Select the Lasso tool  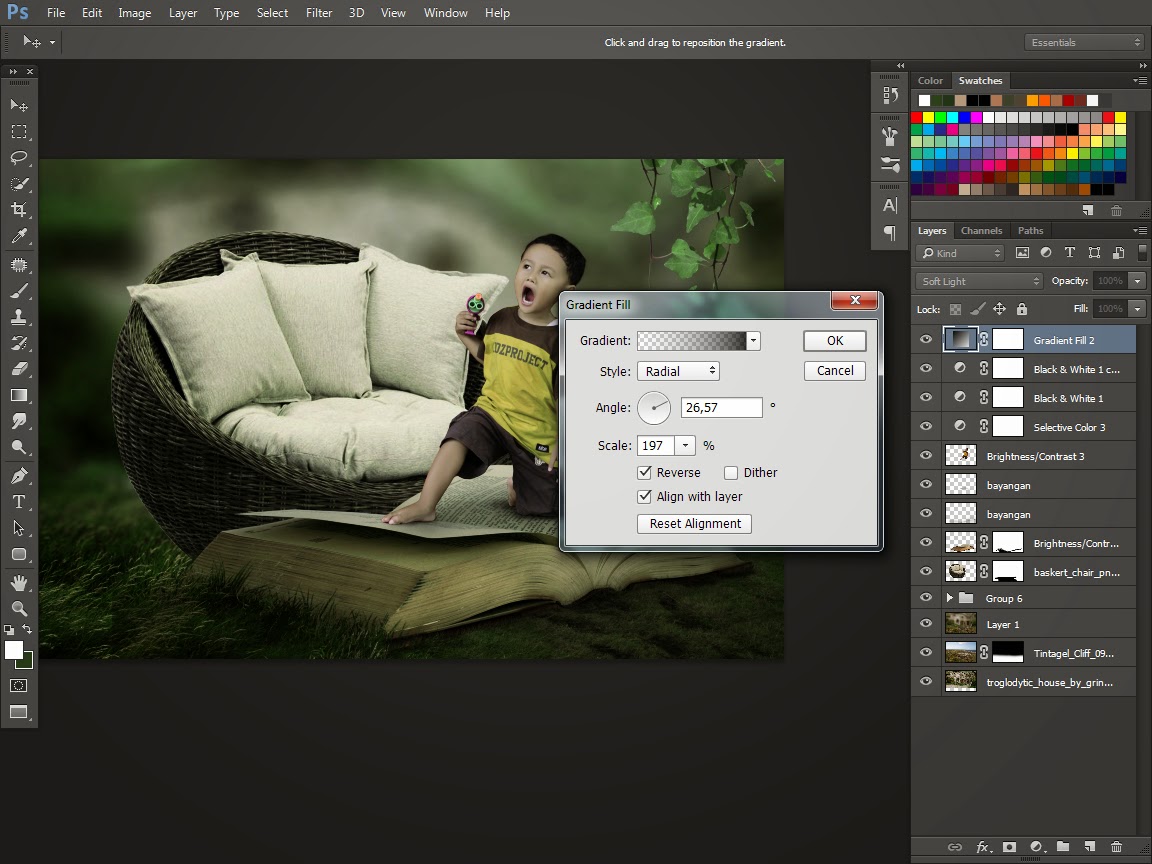point(19,158)
